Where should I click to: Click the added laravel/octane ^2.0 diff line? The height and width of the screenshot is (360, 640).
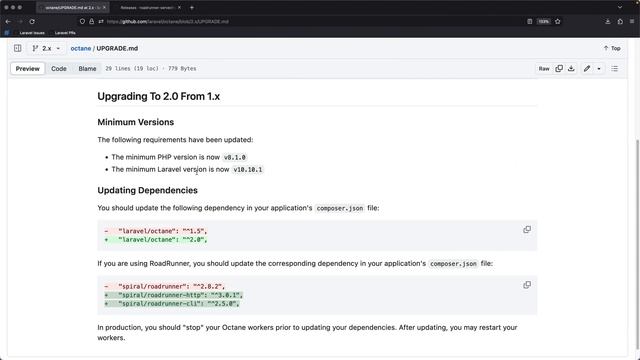[156, 240]
